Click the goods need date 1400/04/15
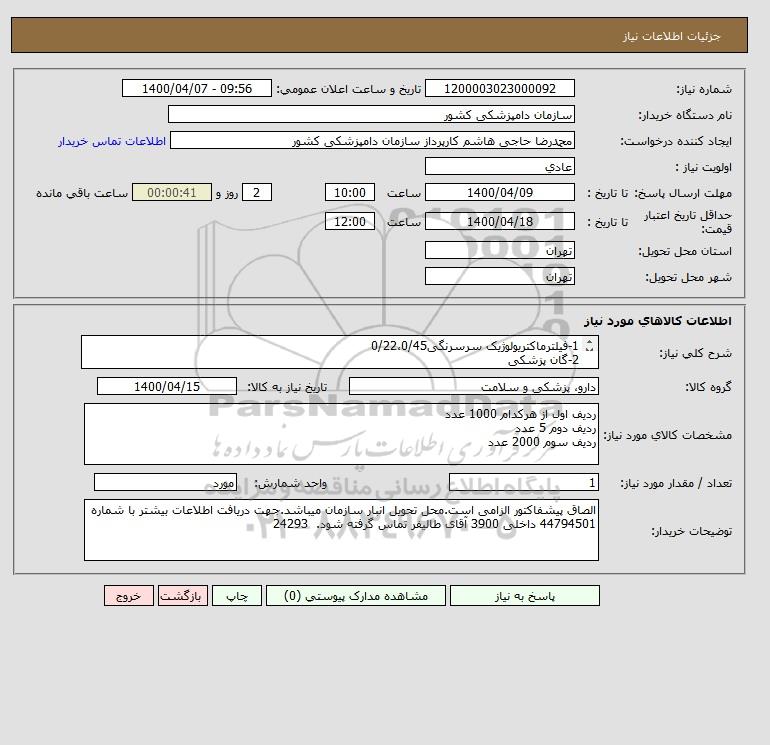Screen dimensions: 770x745 [167, 386]
